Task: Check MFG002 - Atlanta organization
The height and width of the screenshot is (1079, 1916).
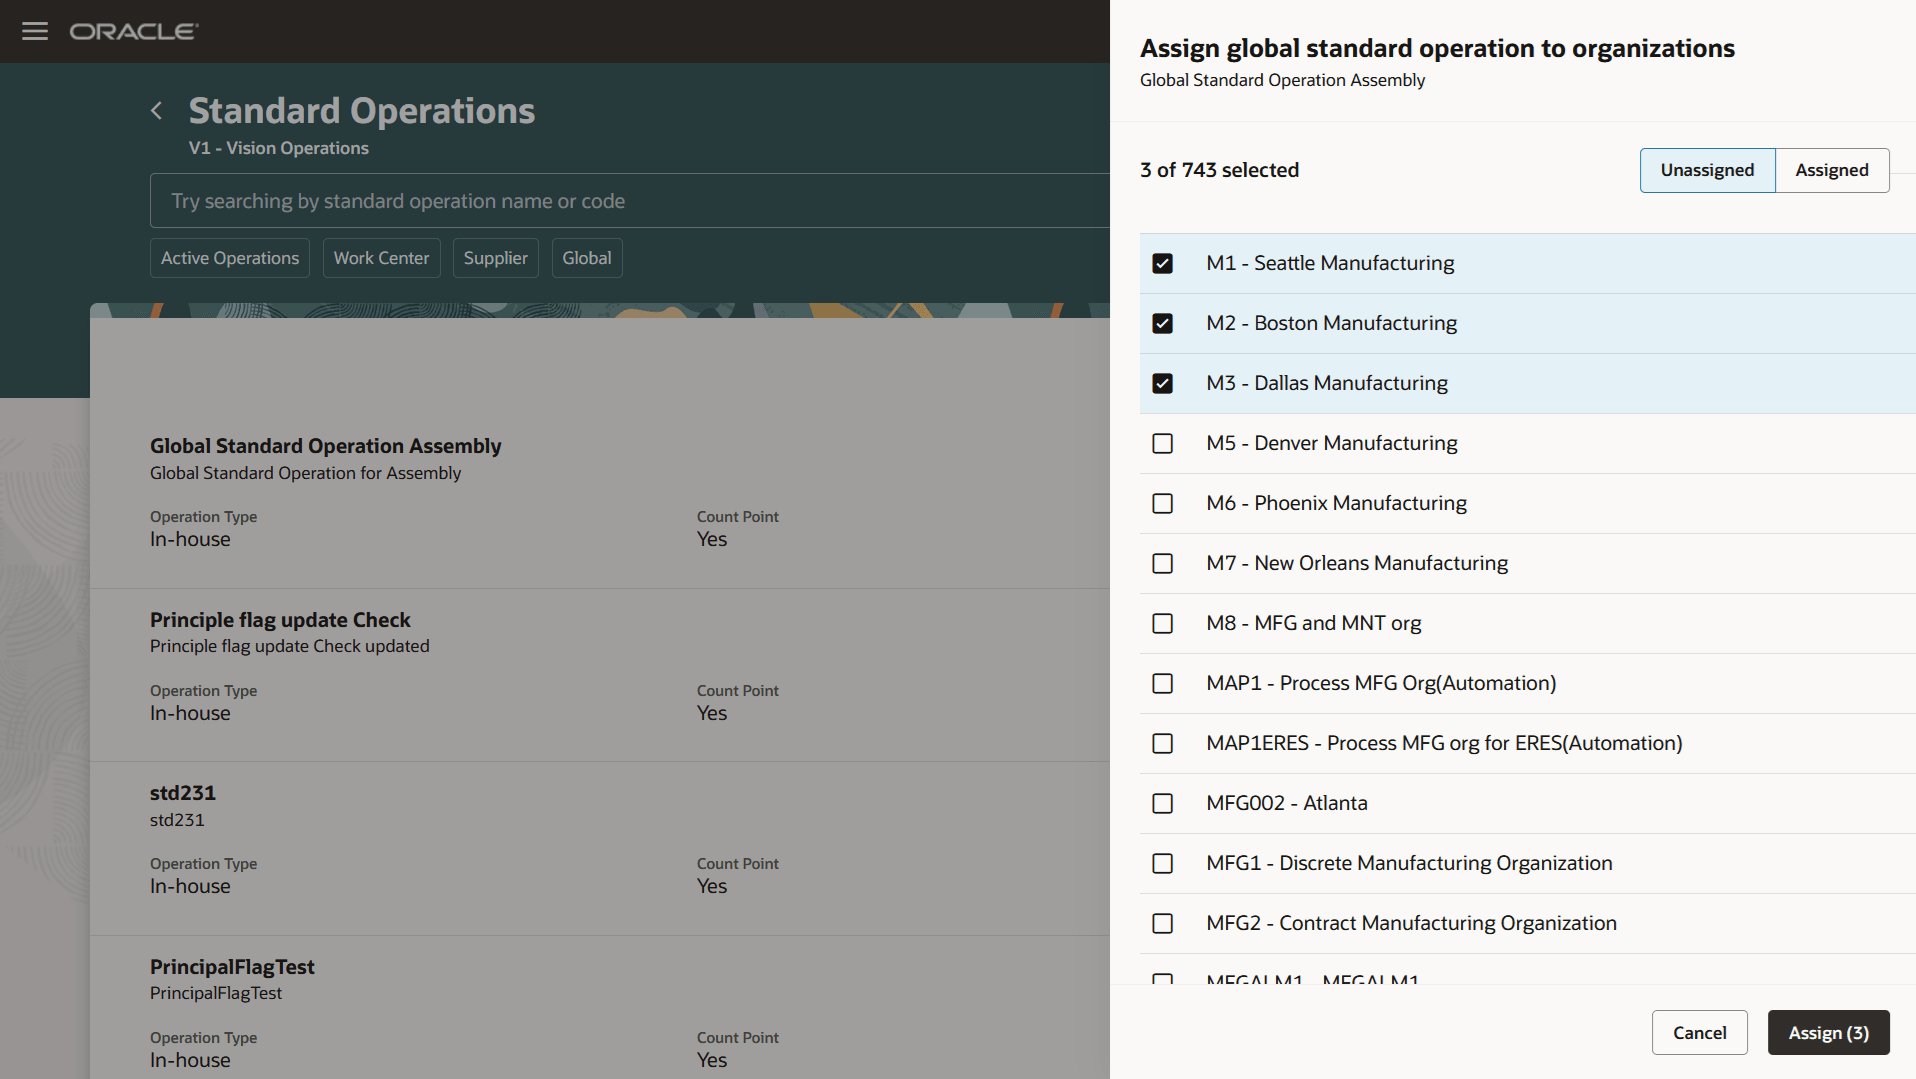Action: coord(1162,803)
